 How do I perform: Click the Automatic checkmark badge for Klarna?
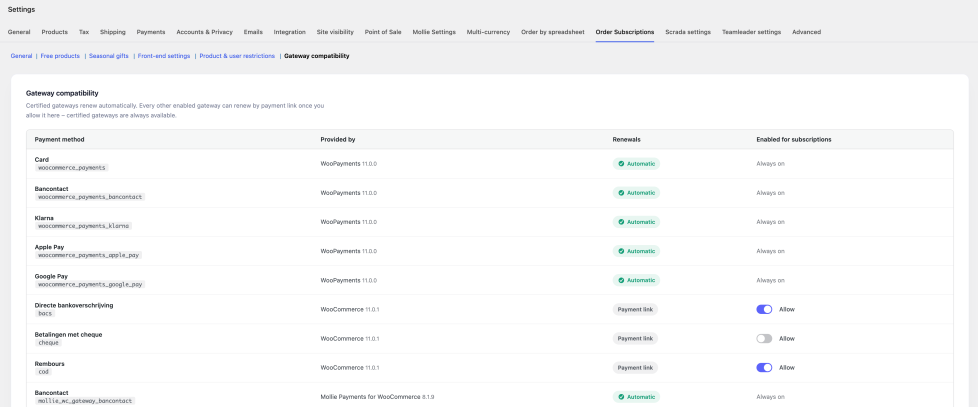point(636,222)
